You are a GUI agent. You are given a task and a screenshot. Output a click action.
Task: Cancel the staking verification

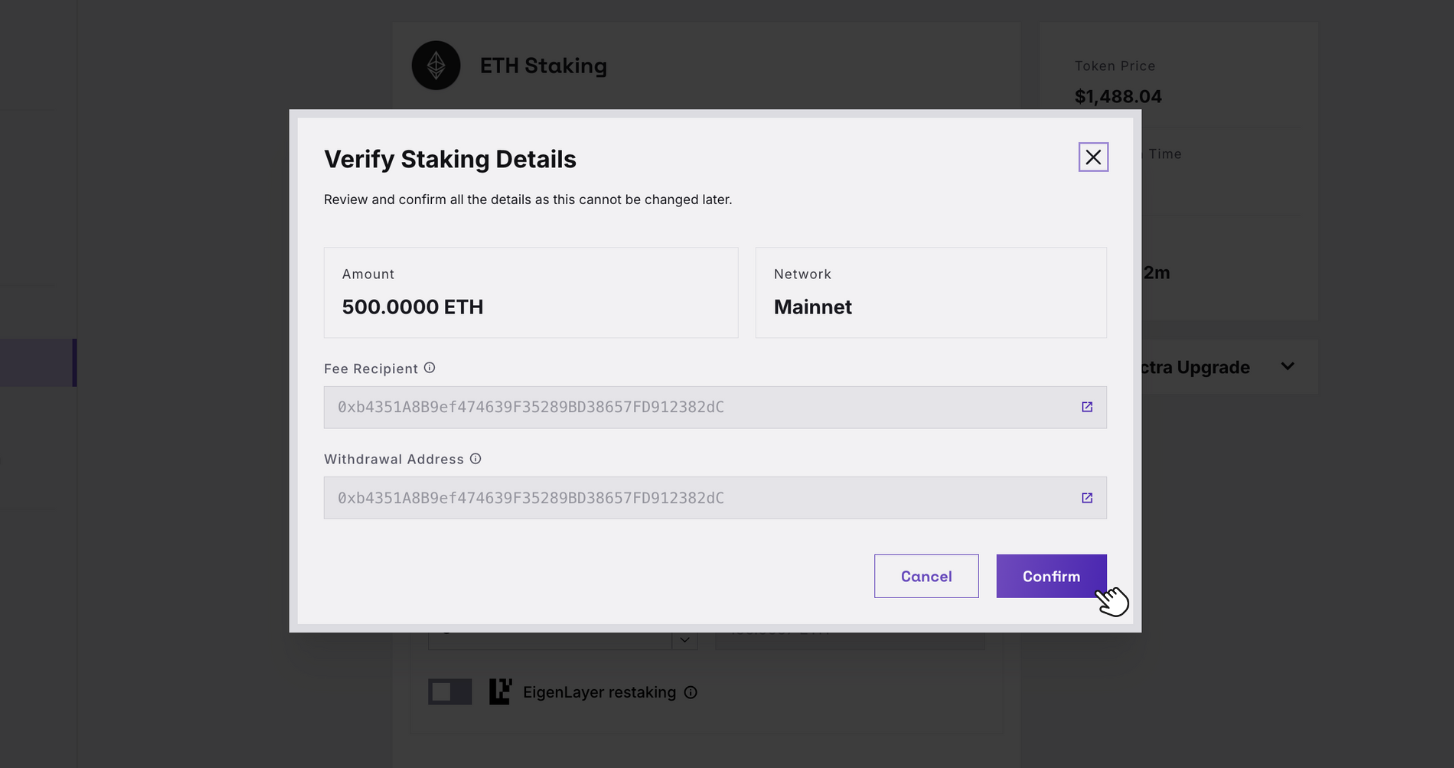coord(926,576)
